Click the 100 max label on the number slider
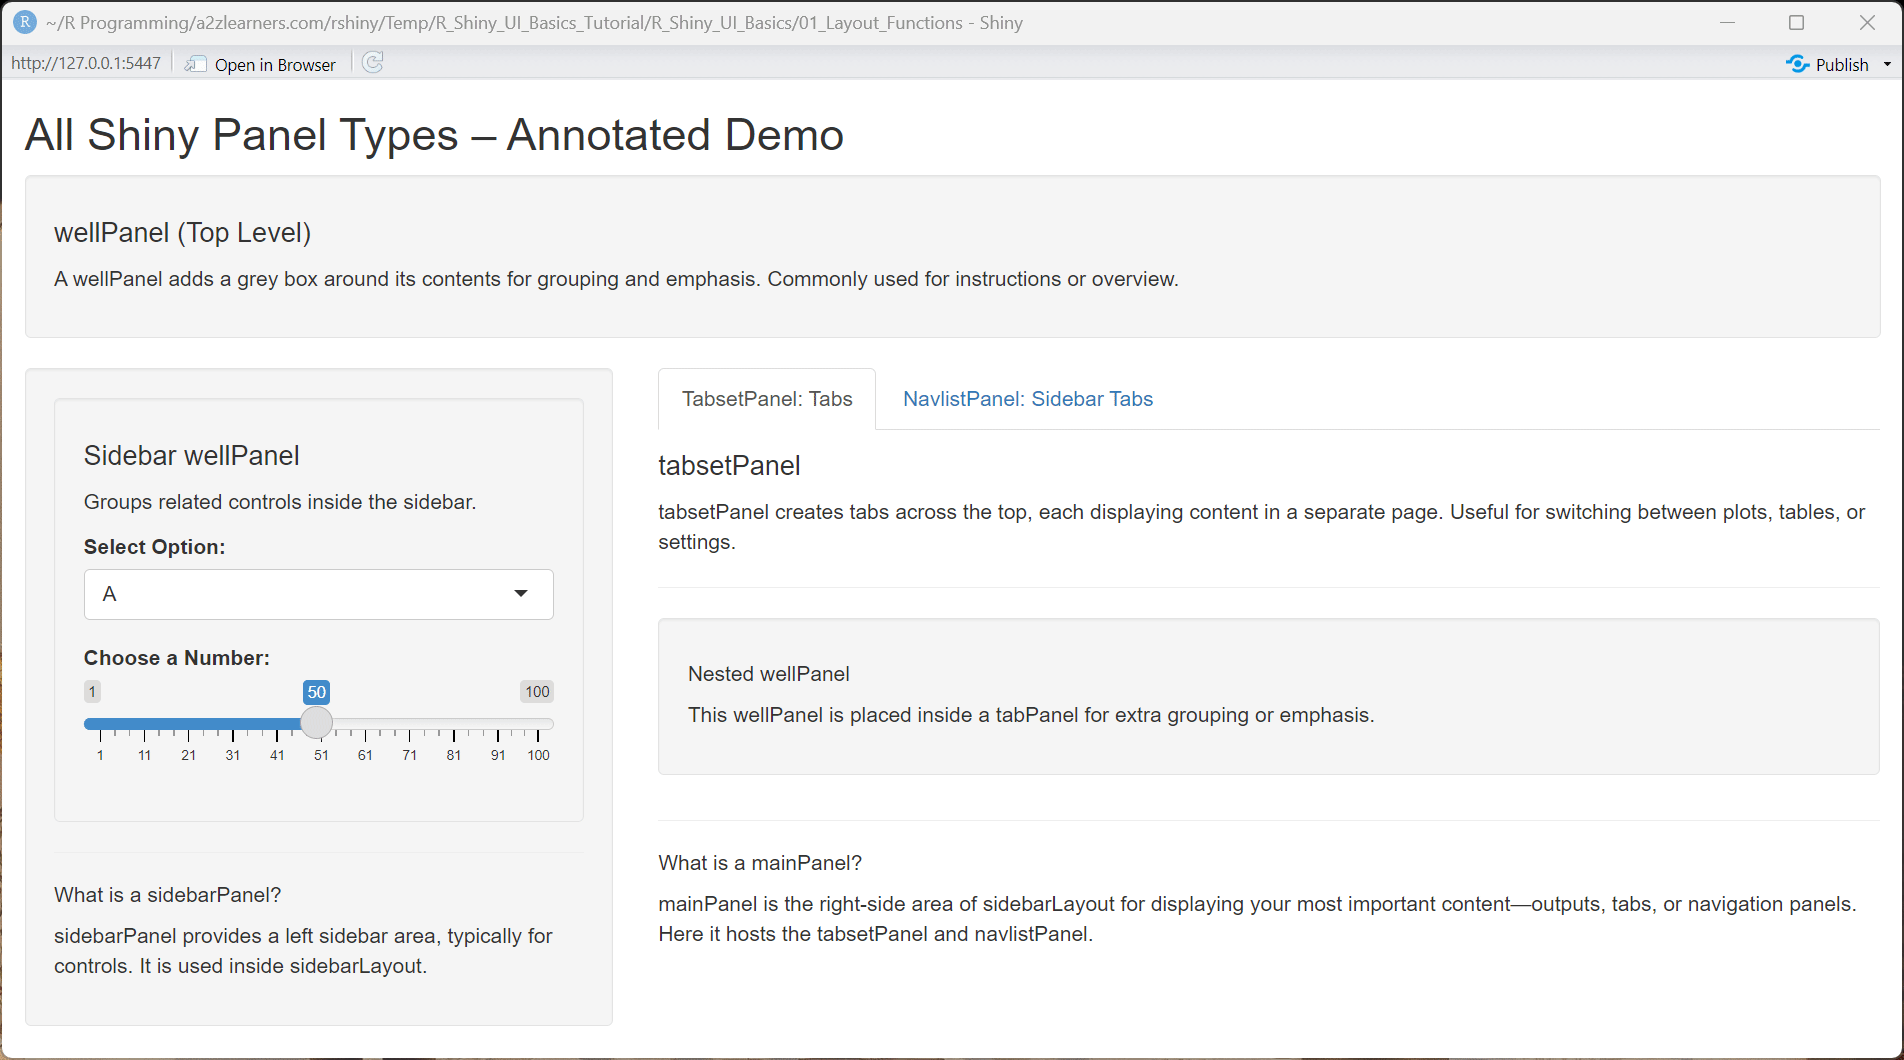This screenshot has height=1060, width=1904. coord(536,691)
